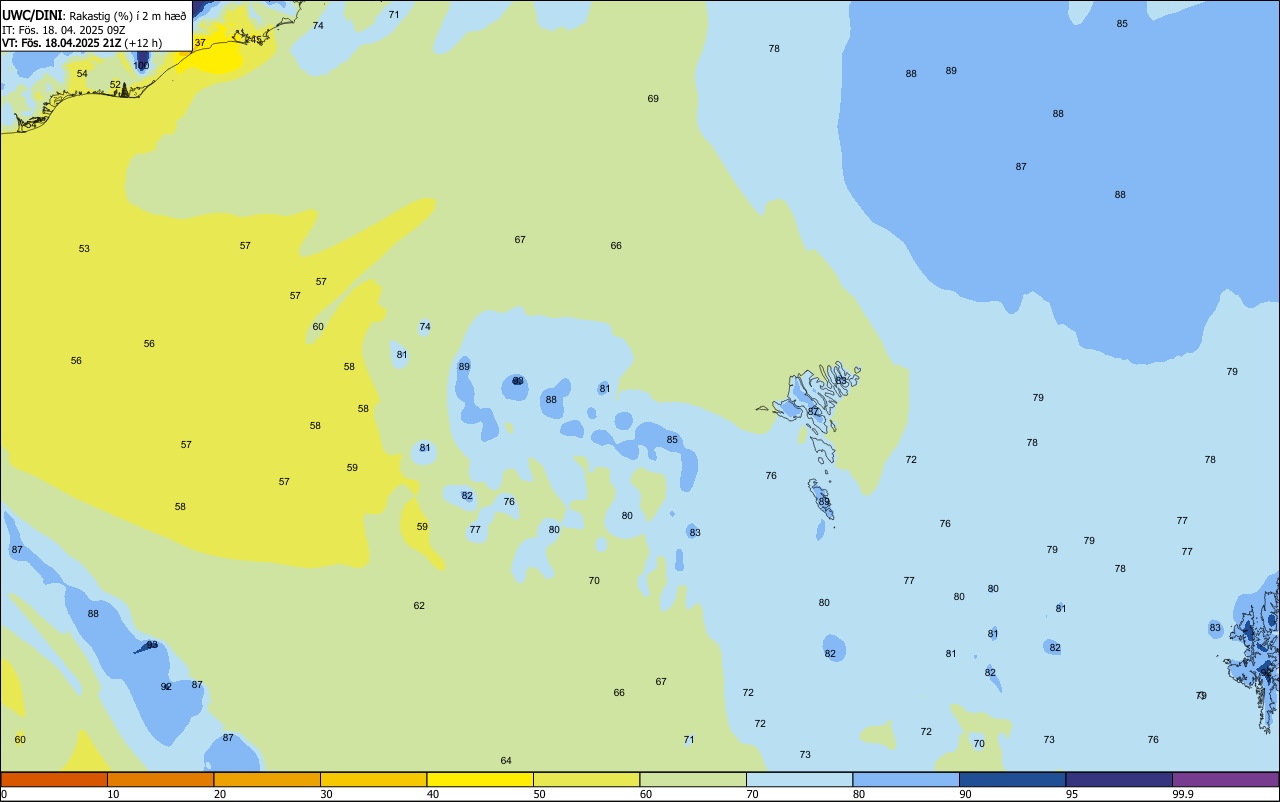1280x802 pixels.
Task: Click the legend tick label 50
Action: (x=539, y=794)
